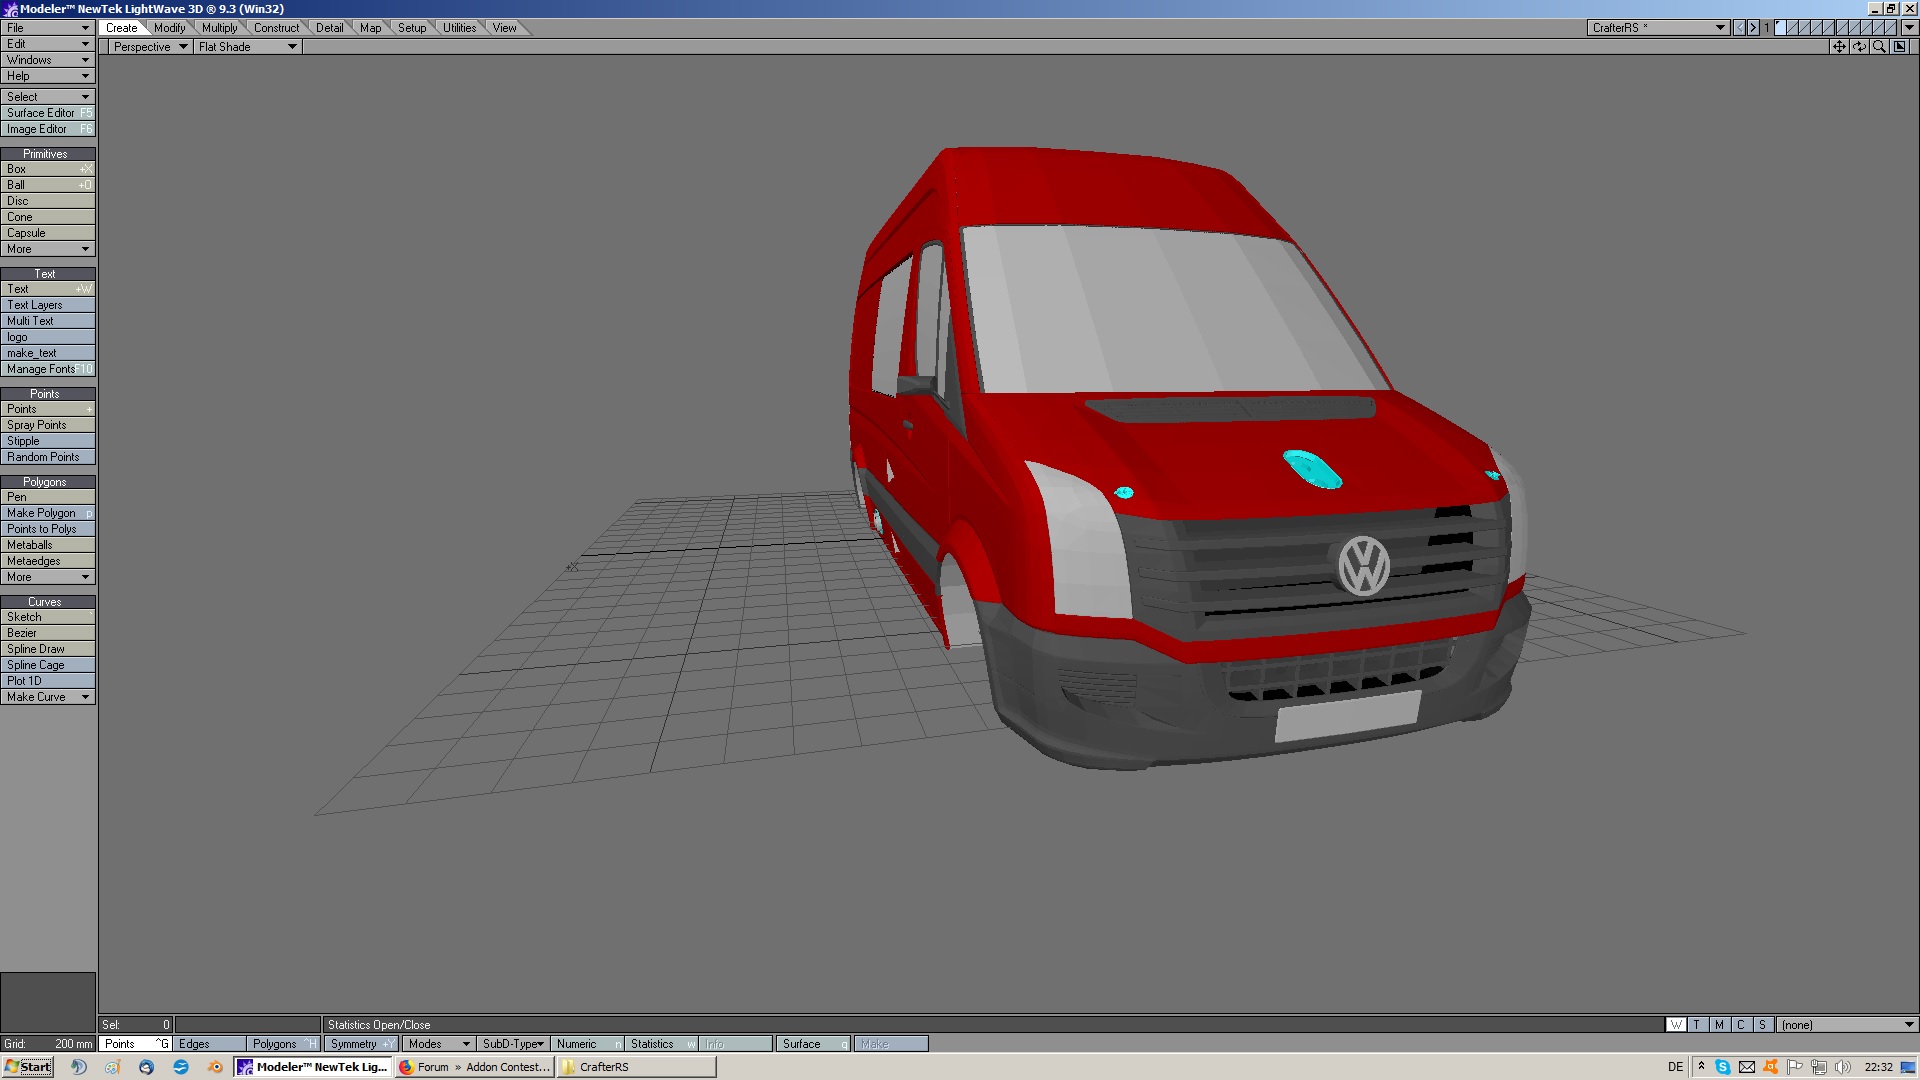Select the last layer slot in the bank

(x=1892, y=28)
